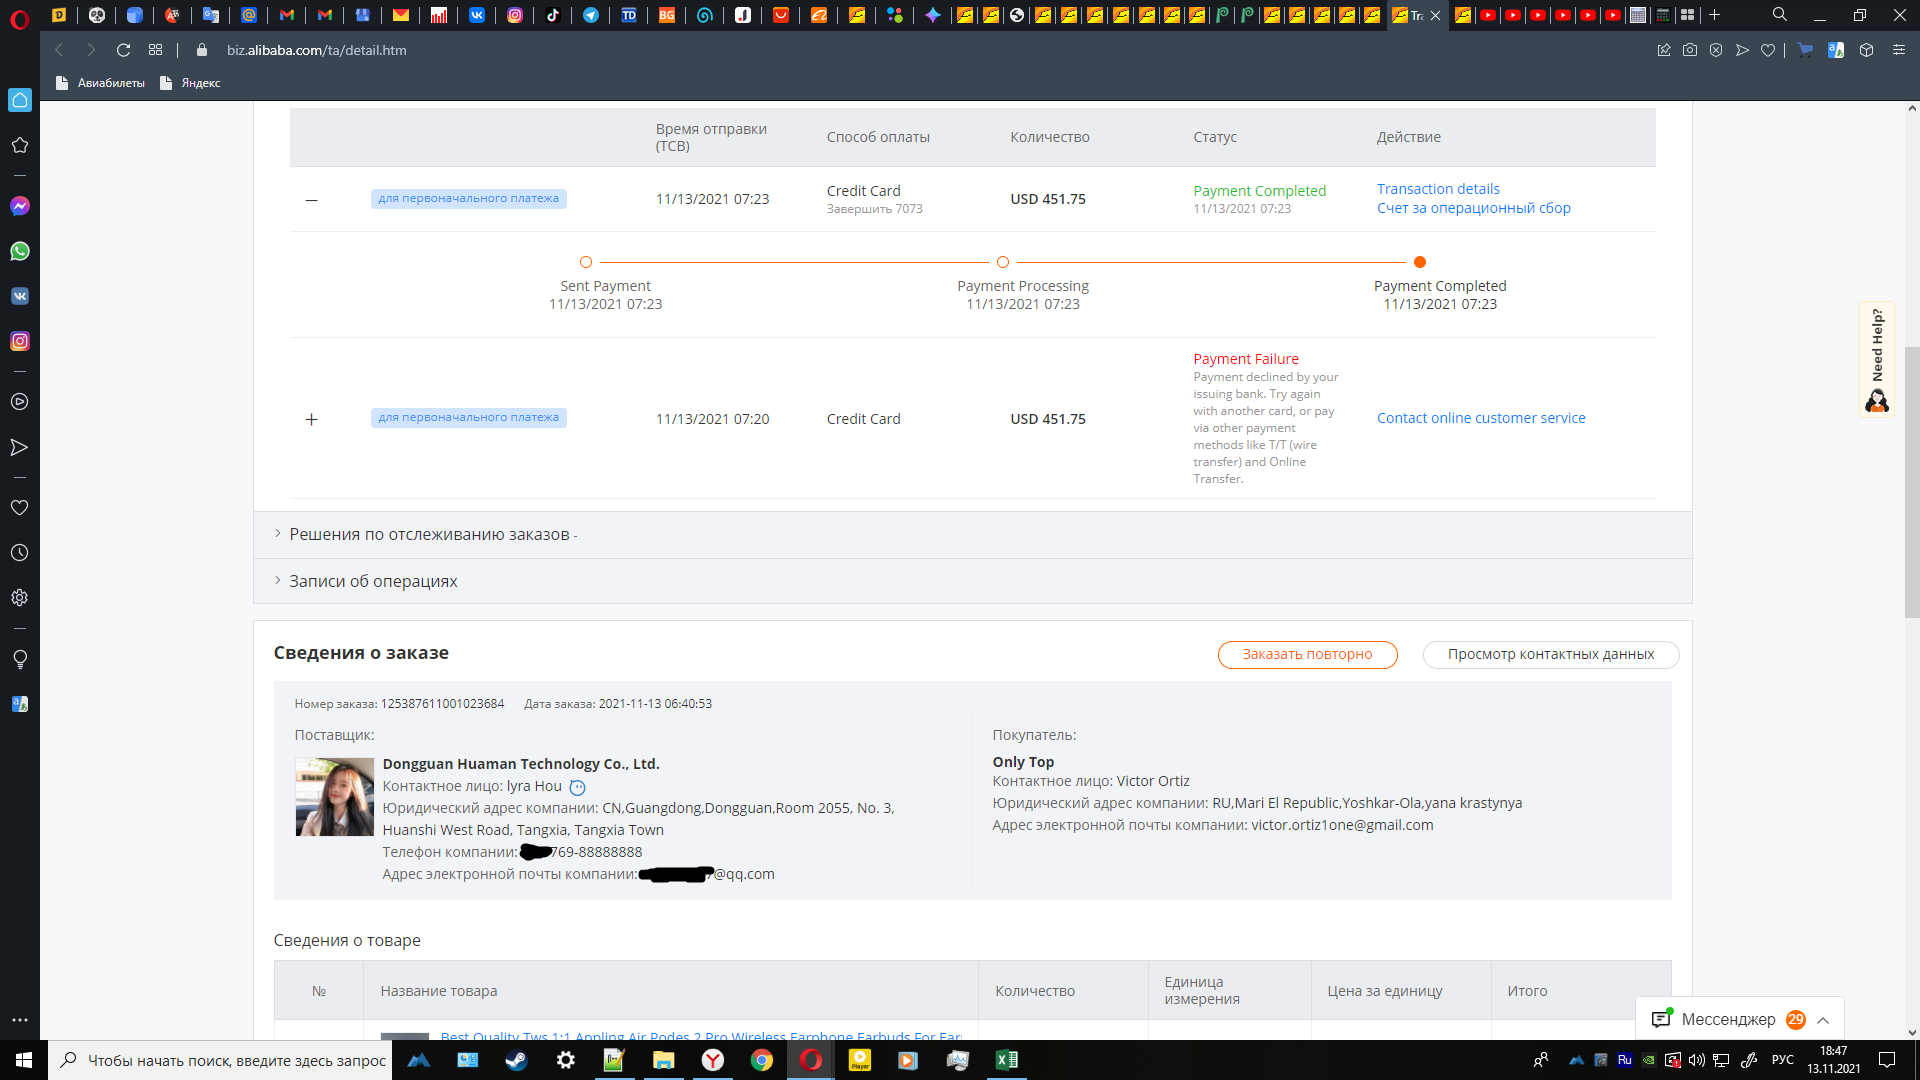Open the Transaction details link
This screenshot has height=1080, width=1920.
[x=1437, y=189]
